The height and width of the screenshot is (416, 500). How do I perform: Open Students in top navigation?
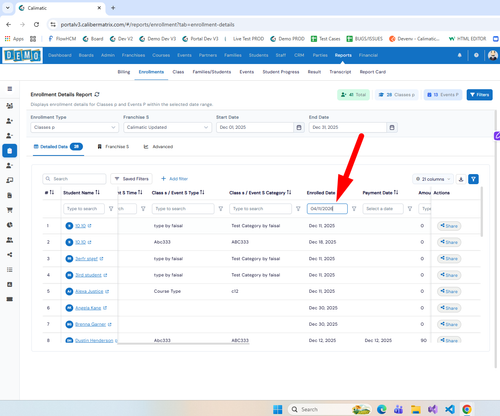pyautogui.click(x=258, y=55)
